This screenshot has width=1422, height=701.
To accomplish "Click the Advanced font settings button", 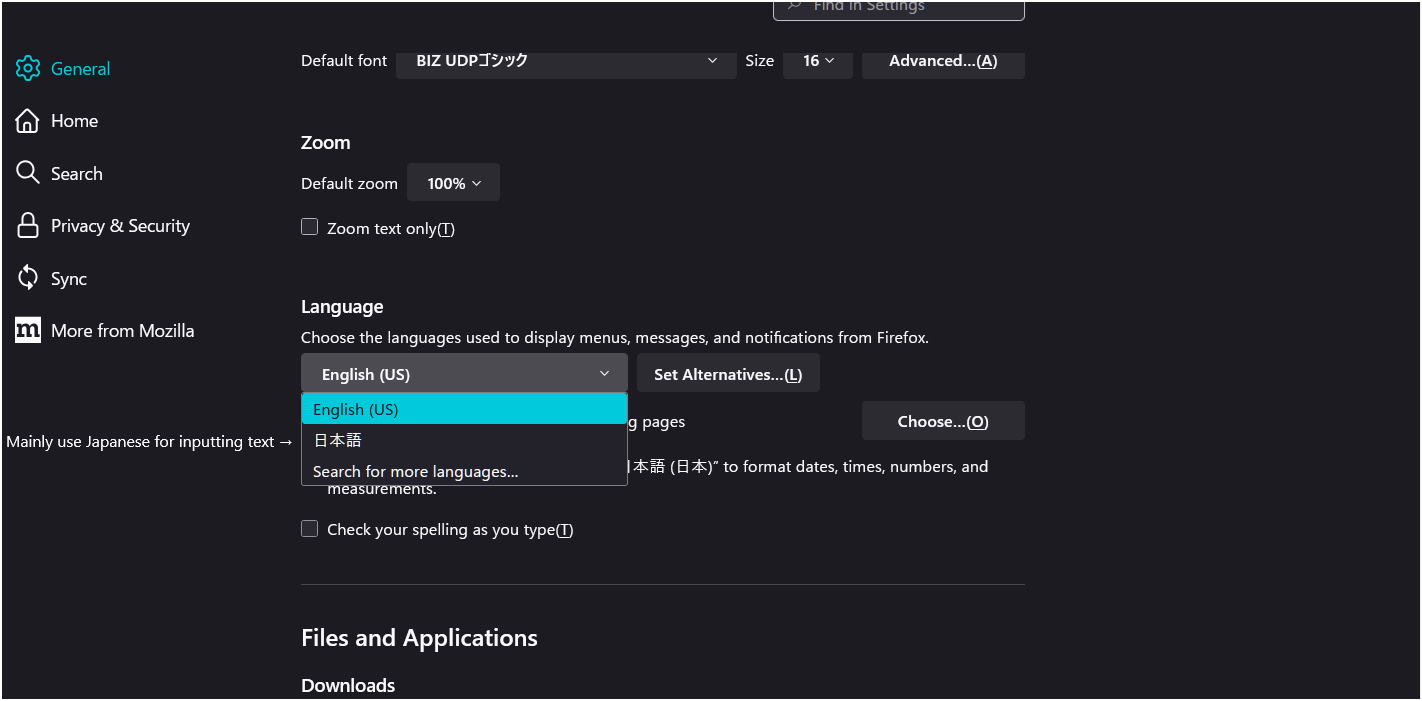I will click(942, 61).
